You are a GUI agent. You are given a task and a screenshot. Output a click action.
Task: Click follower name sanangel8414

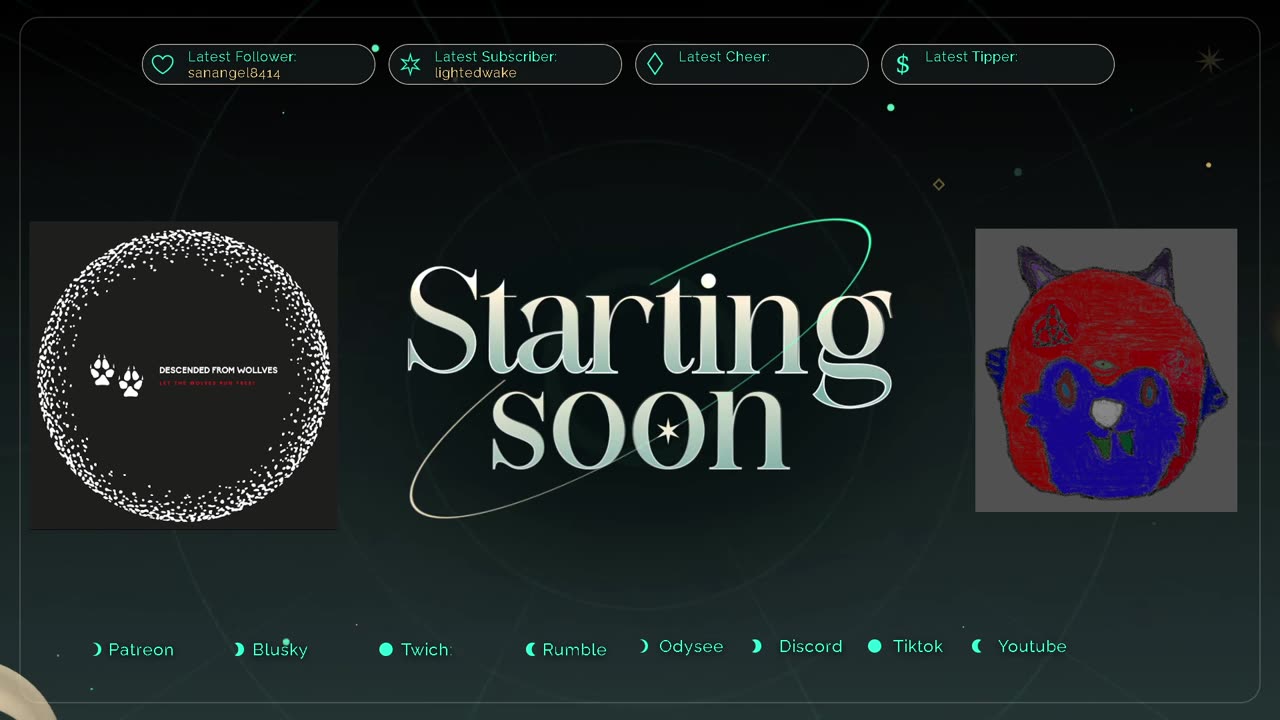234,73
